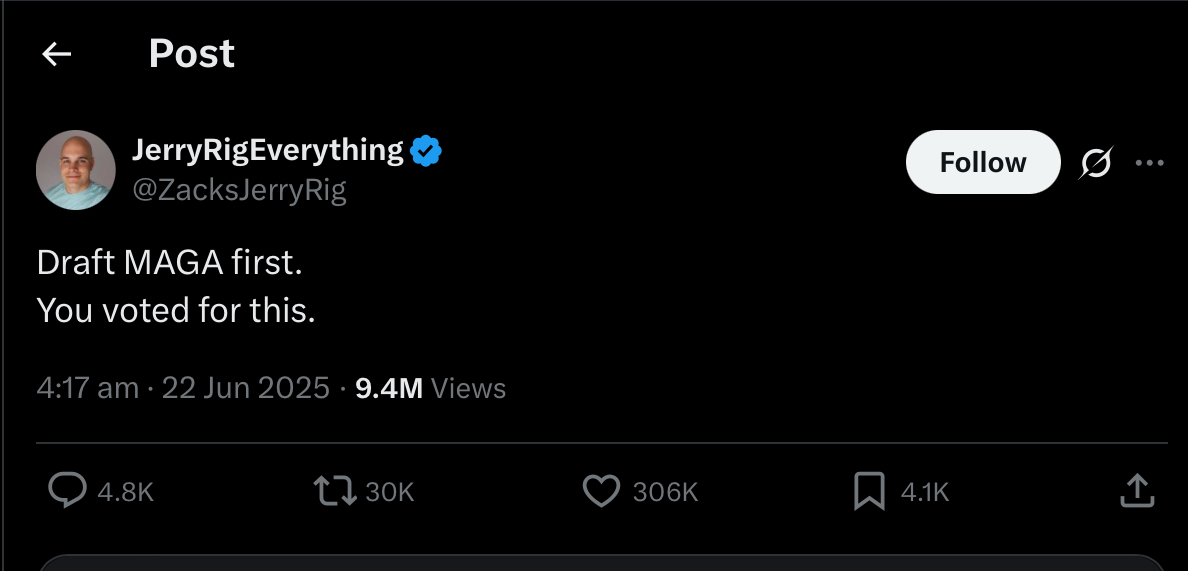Like the post with the heart icon

point(602,491)
